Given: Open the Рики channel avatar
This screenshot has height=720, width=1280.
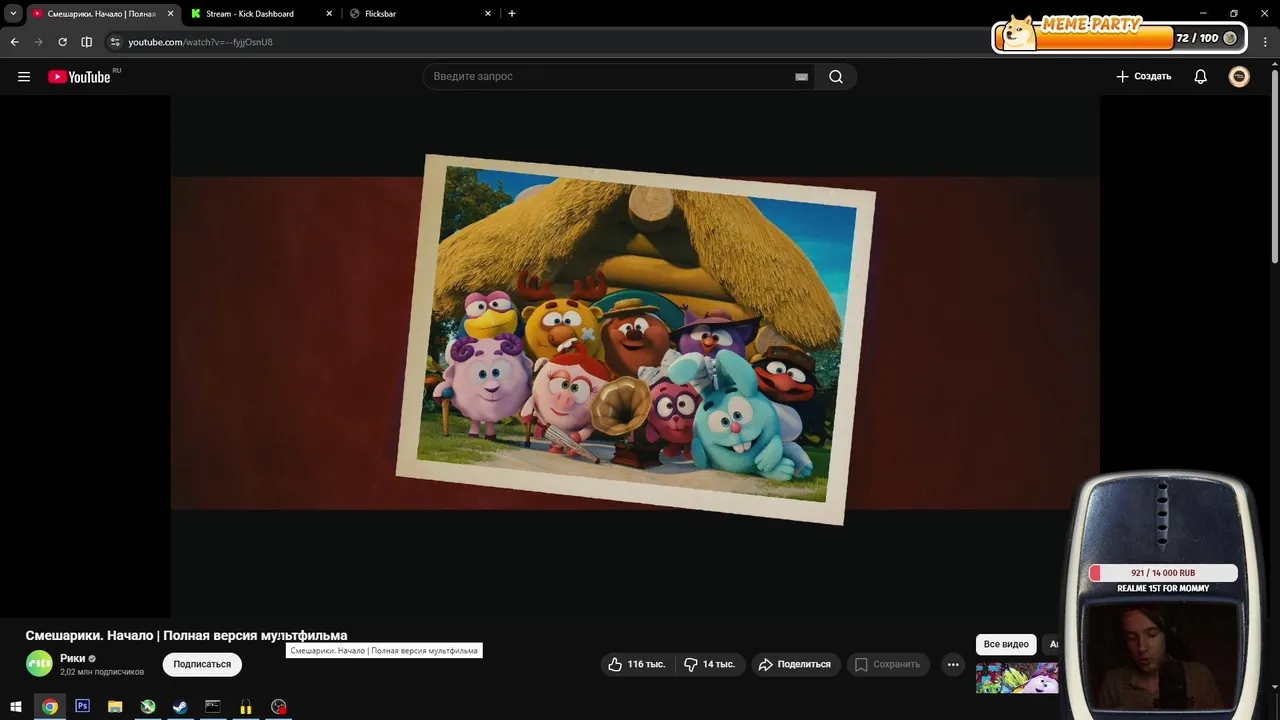Looking at the screenshot, I should click(39, 663).
